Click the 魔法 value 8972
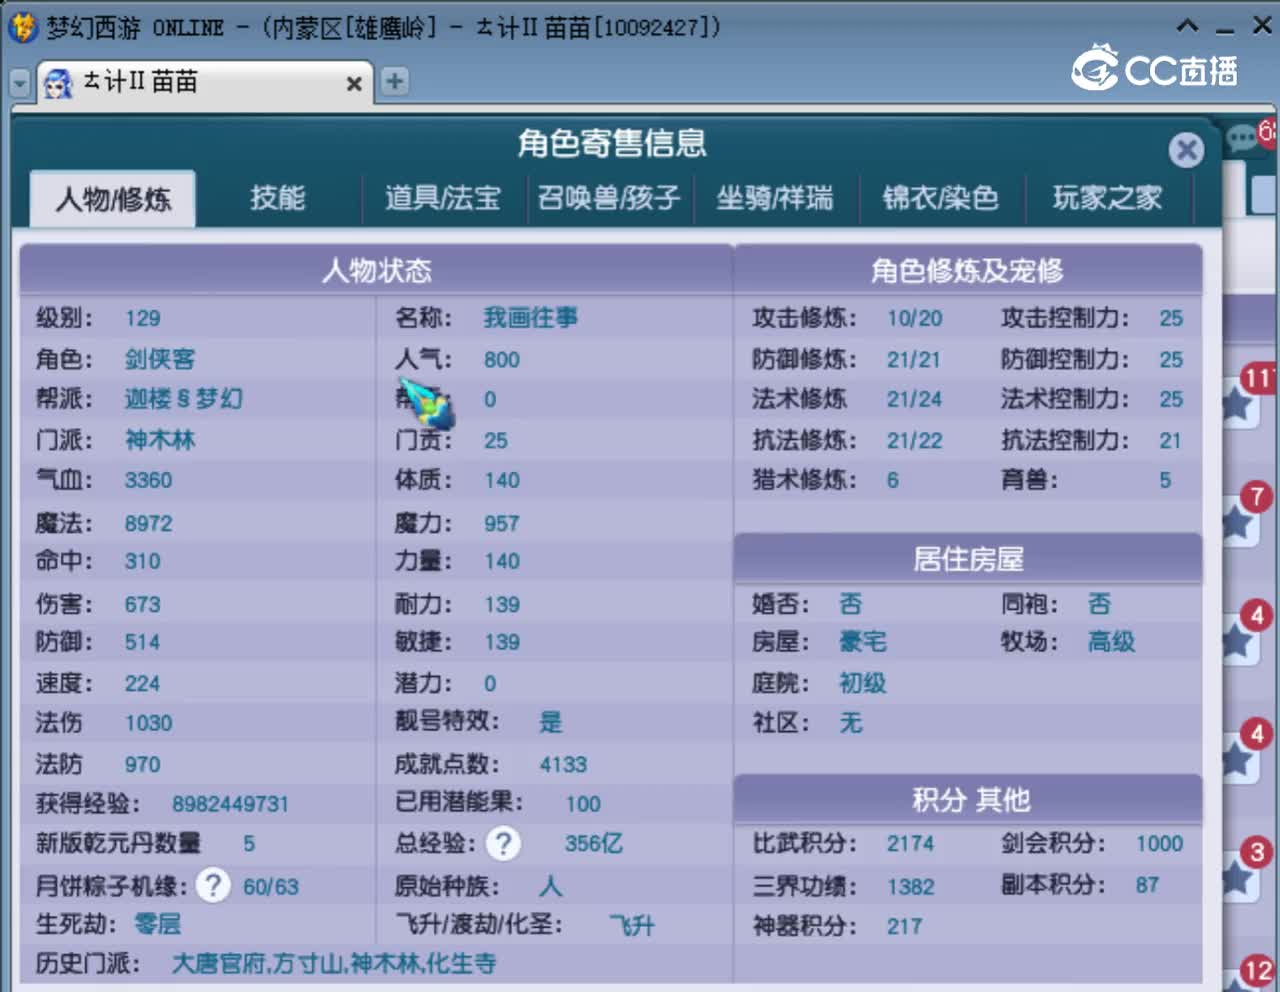 point(148,524)
